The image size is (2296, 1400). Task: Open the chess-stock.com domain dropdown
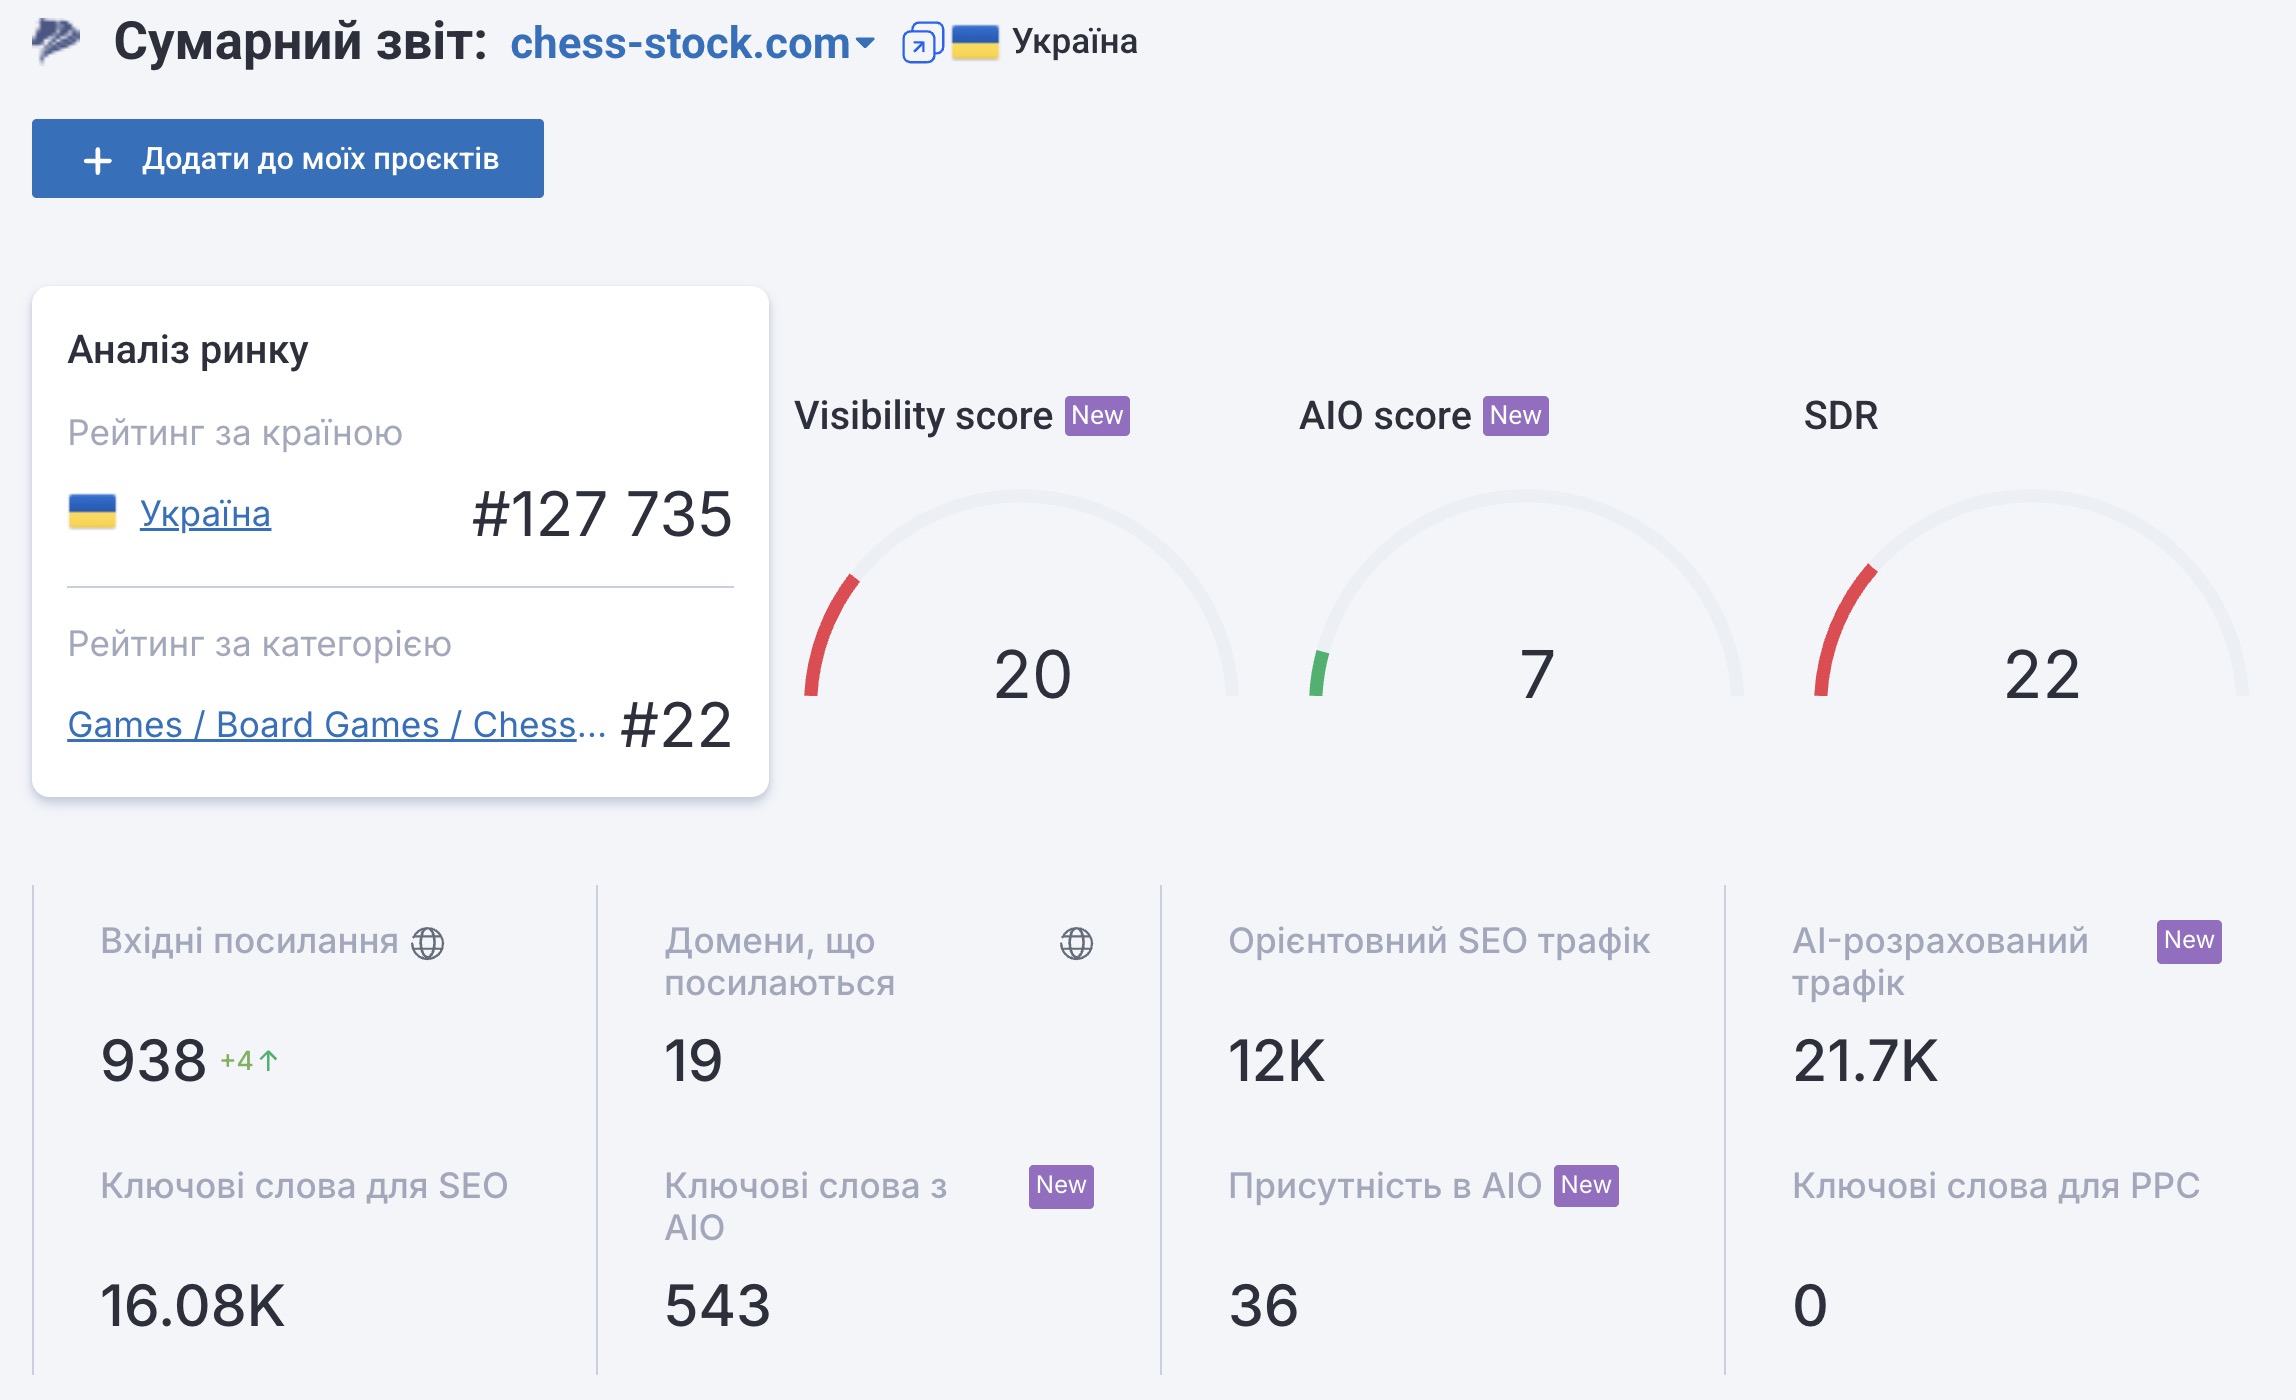pos(692,43)
